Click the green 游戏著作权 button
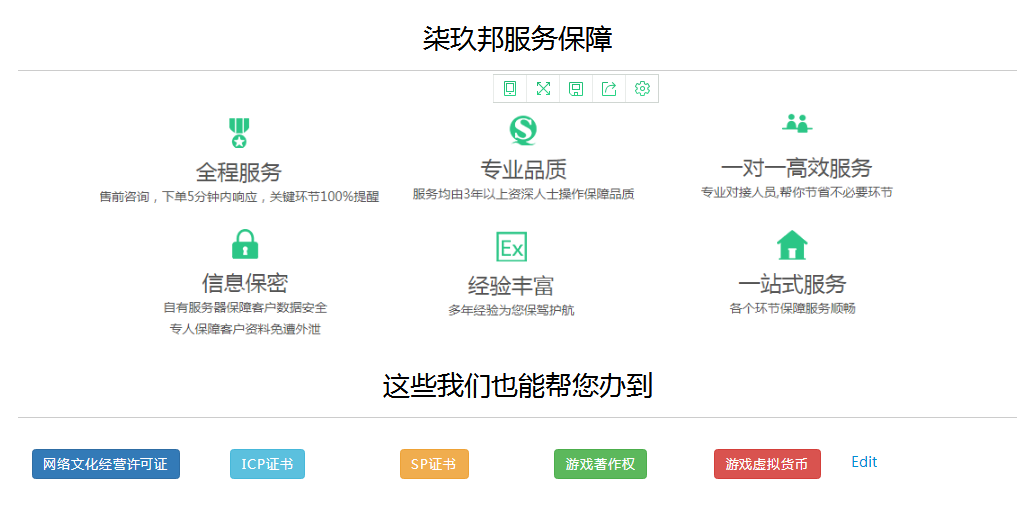This screenshot has height=519, width=1030. point(600,464)
